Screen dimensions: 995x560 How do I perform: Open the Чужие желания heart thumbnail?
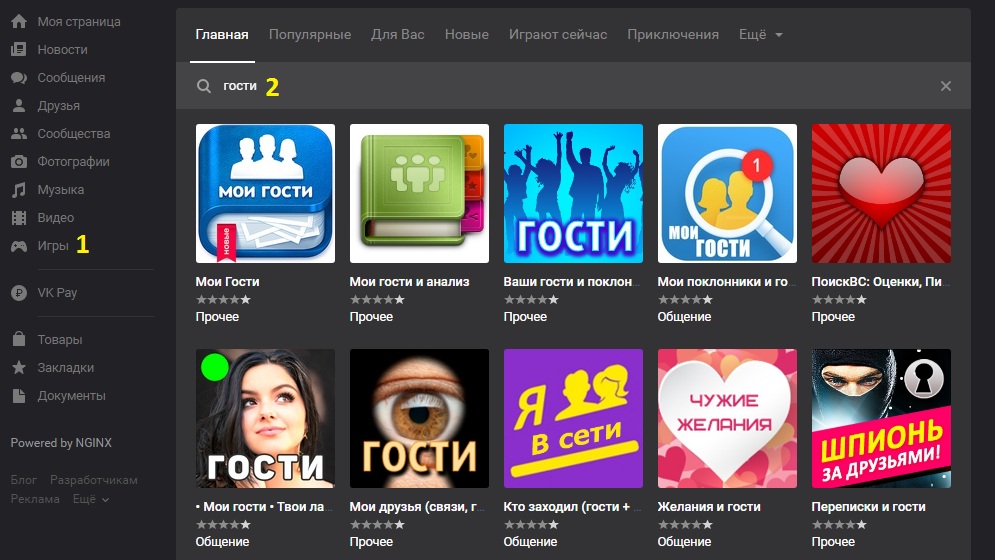tap(727, 418)
